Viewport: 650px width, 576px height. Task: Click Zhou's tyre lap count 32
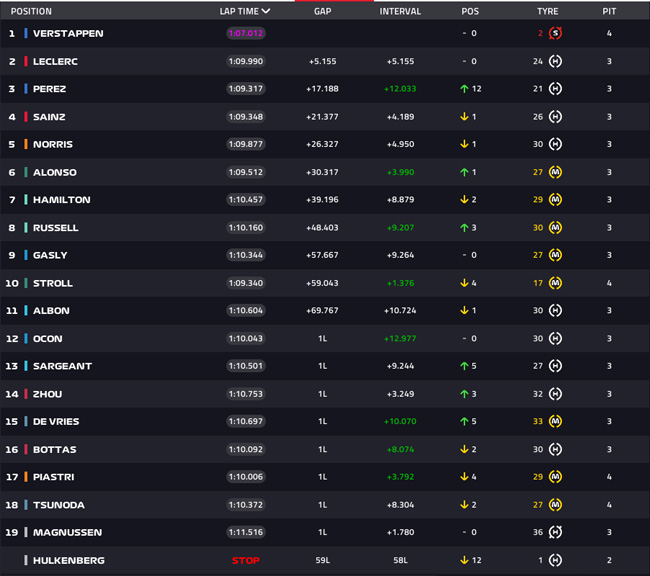tap(538, 394)
